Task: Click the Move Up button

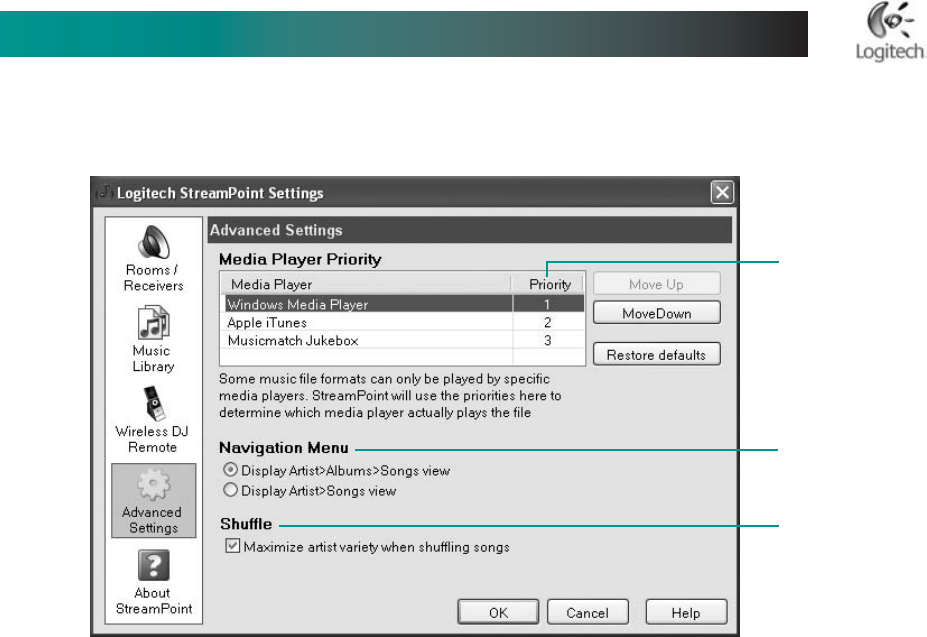Action: click(656, 284)
